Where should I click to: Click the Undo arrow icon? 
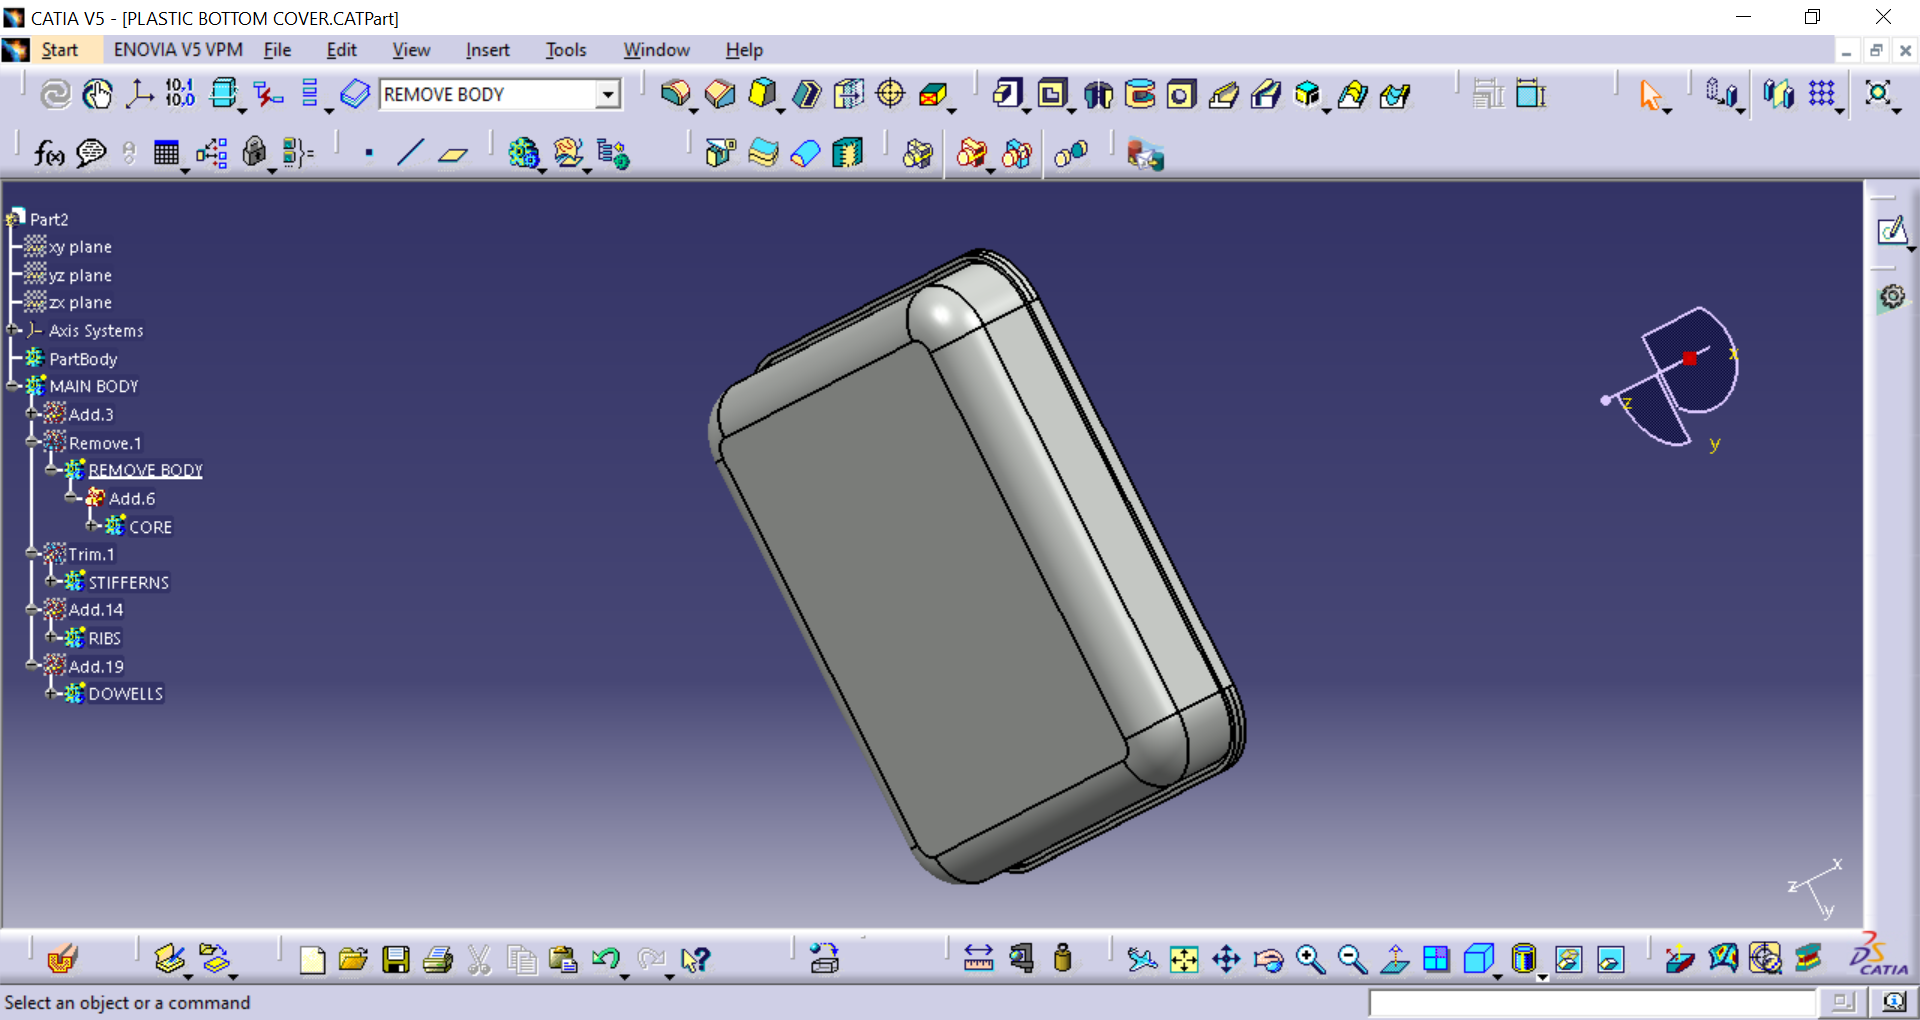[x=604, y=959]
